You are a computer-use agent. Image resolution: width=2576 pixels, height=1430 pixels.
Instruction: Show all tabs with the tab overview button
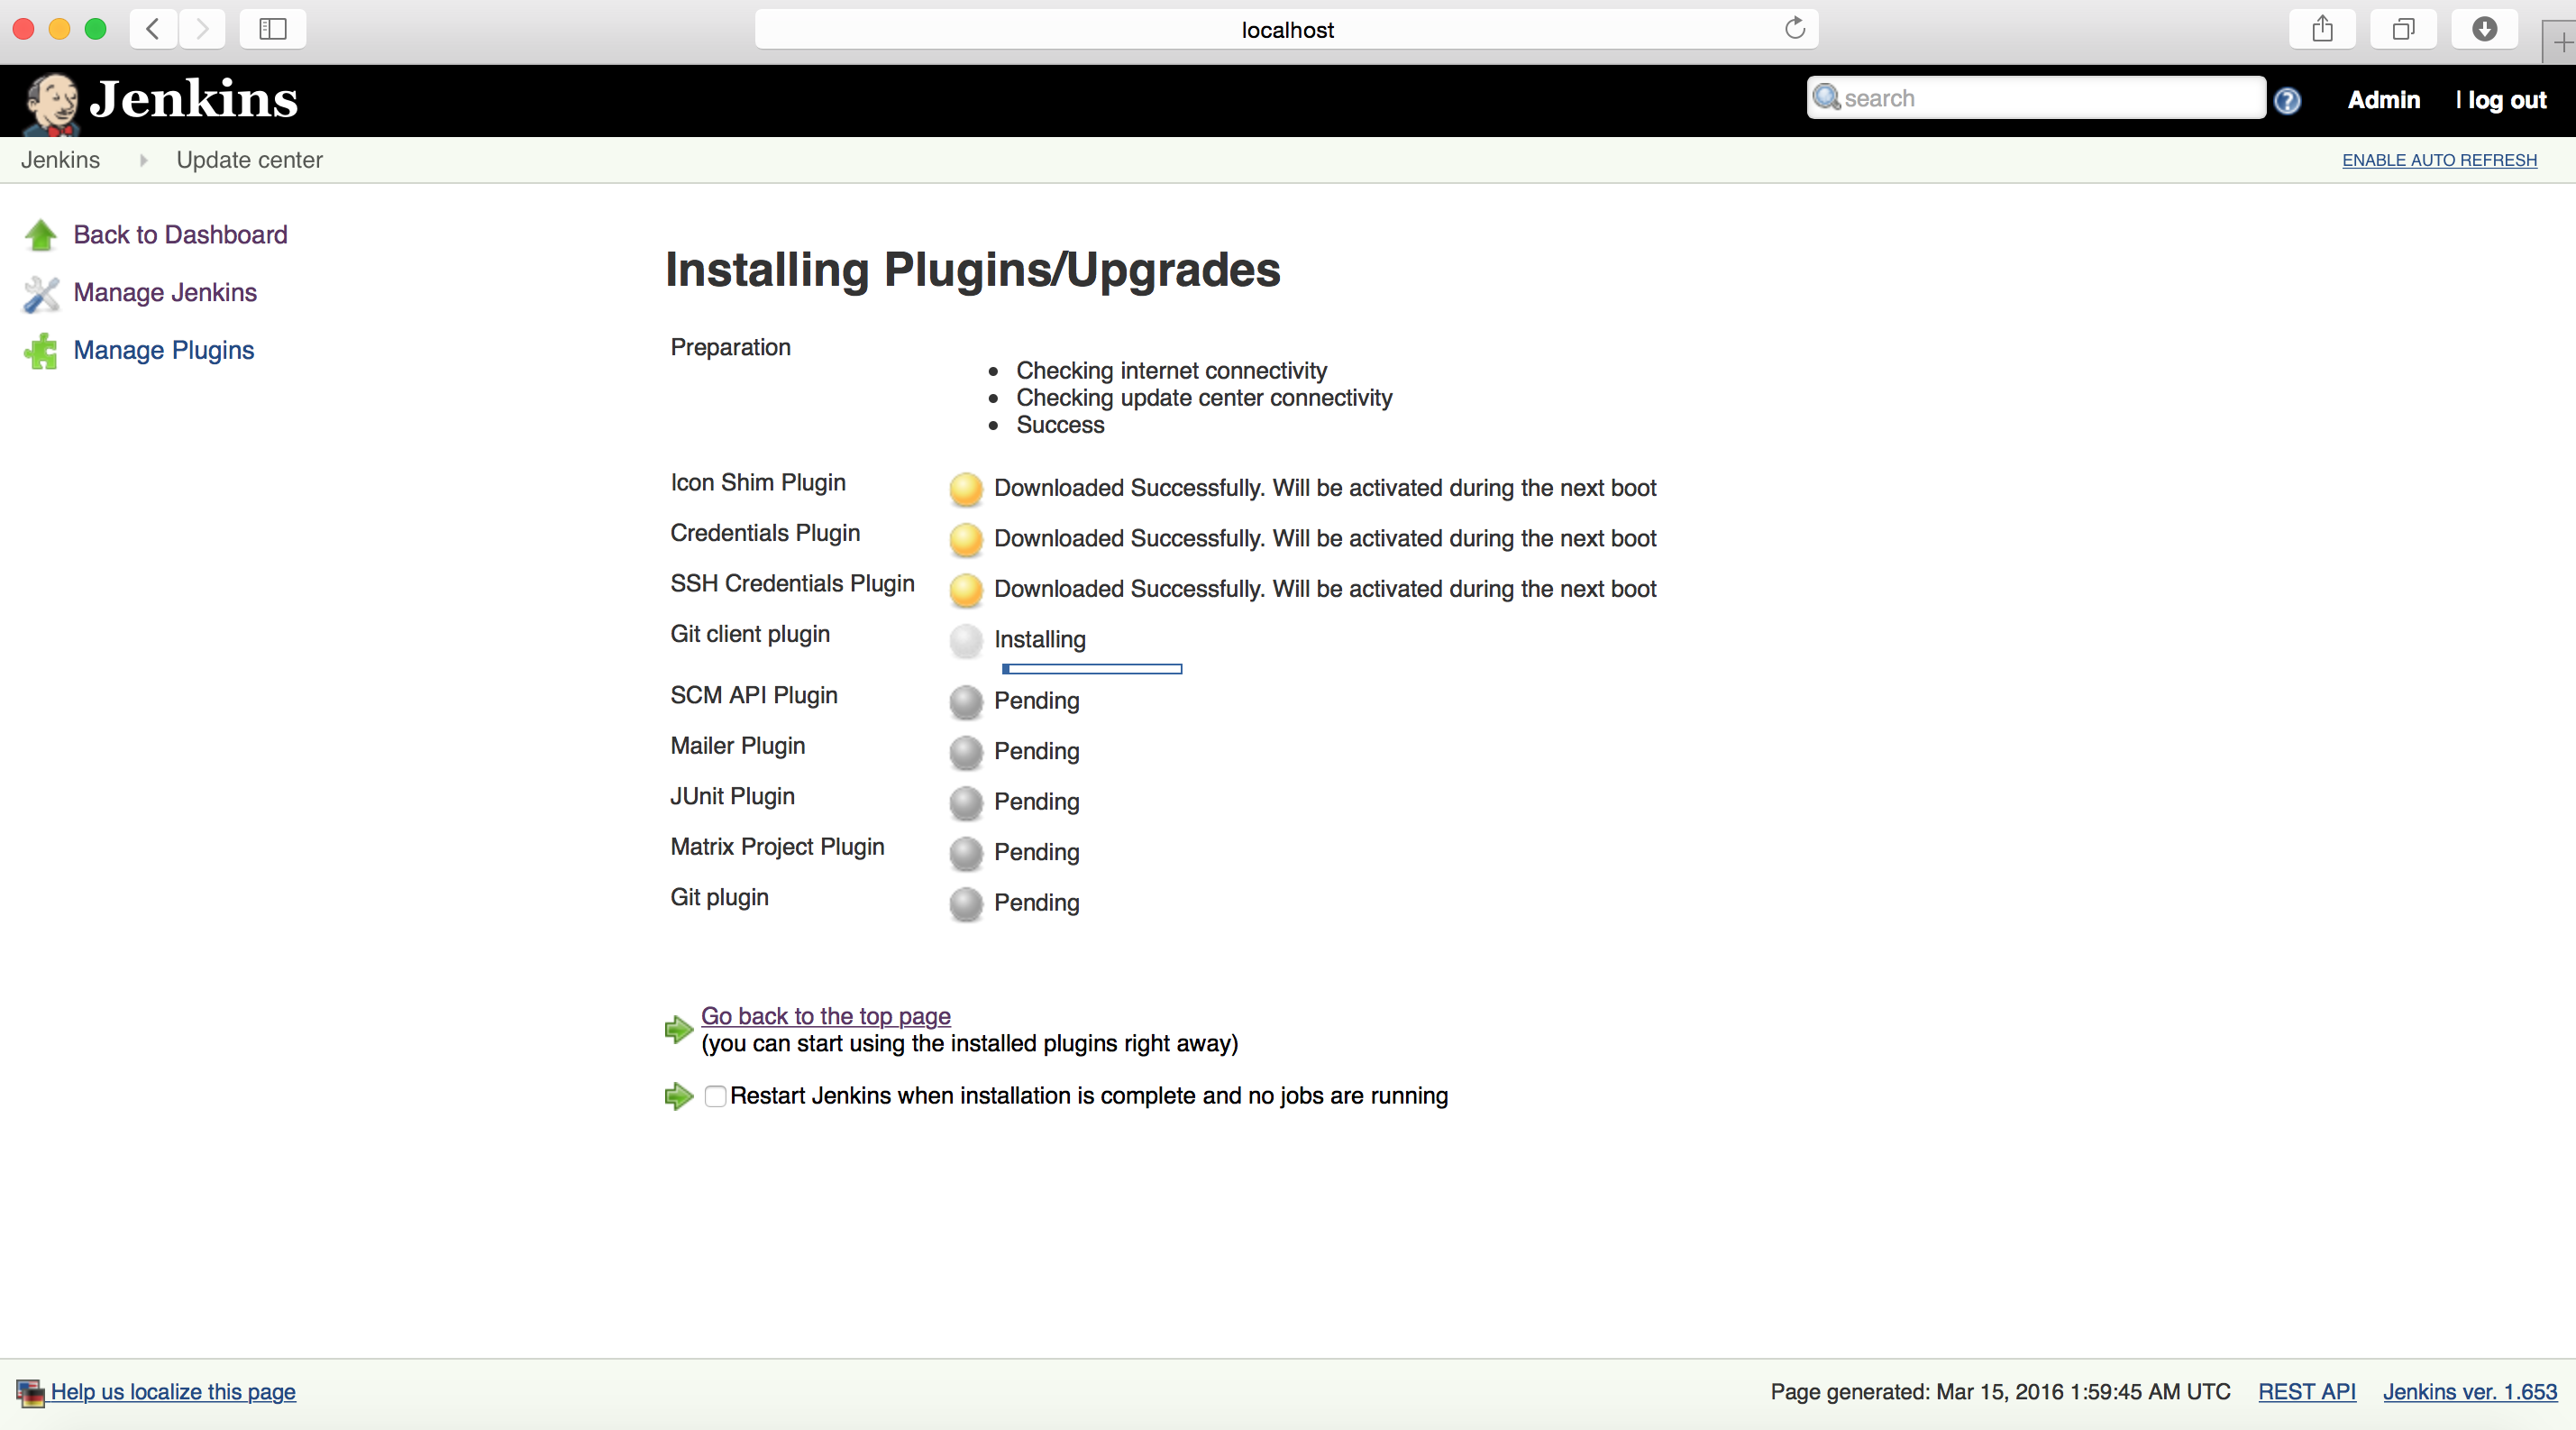pyautogui.click(x=2403, y=29)
